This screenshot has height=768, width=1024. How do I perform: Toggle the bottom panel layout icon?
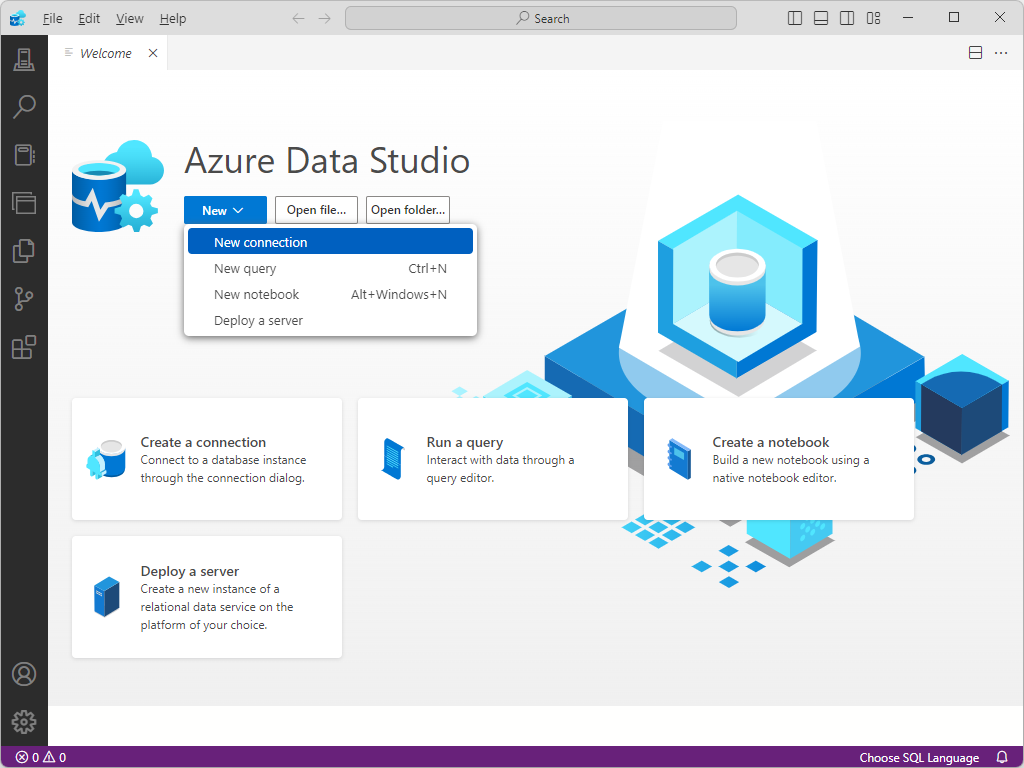coord(821,18)
